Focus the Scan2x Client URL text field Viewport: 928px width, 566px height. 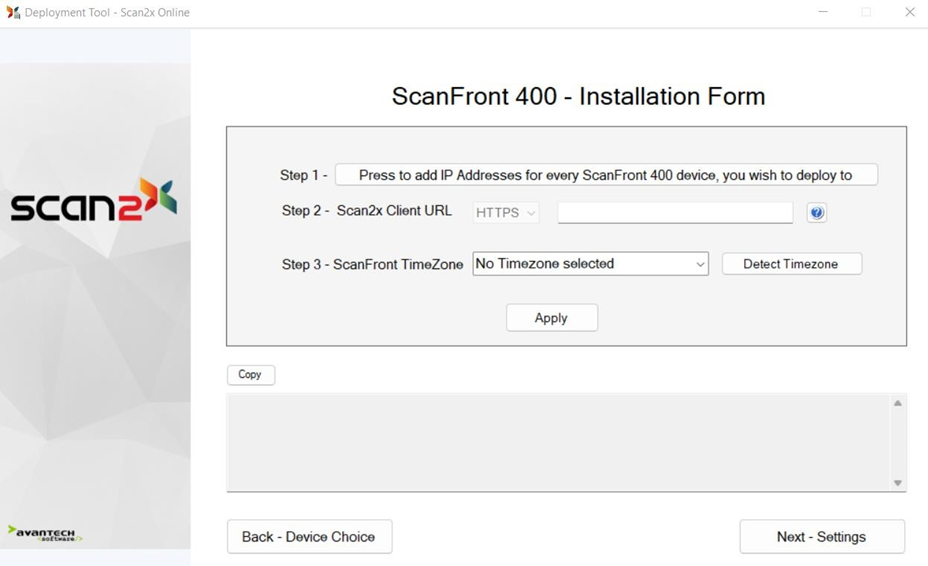tap(675, 213)
